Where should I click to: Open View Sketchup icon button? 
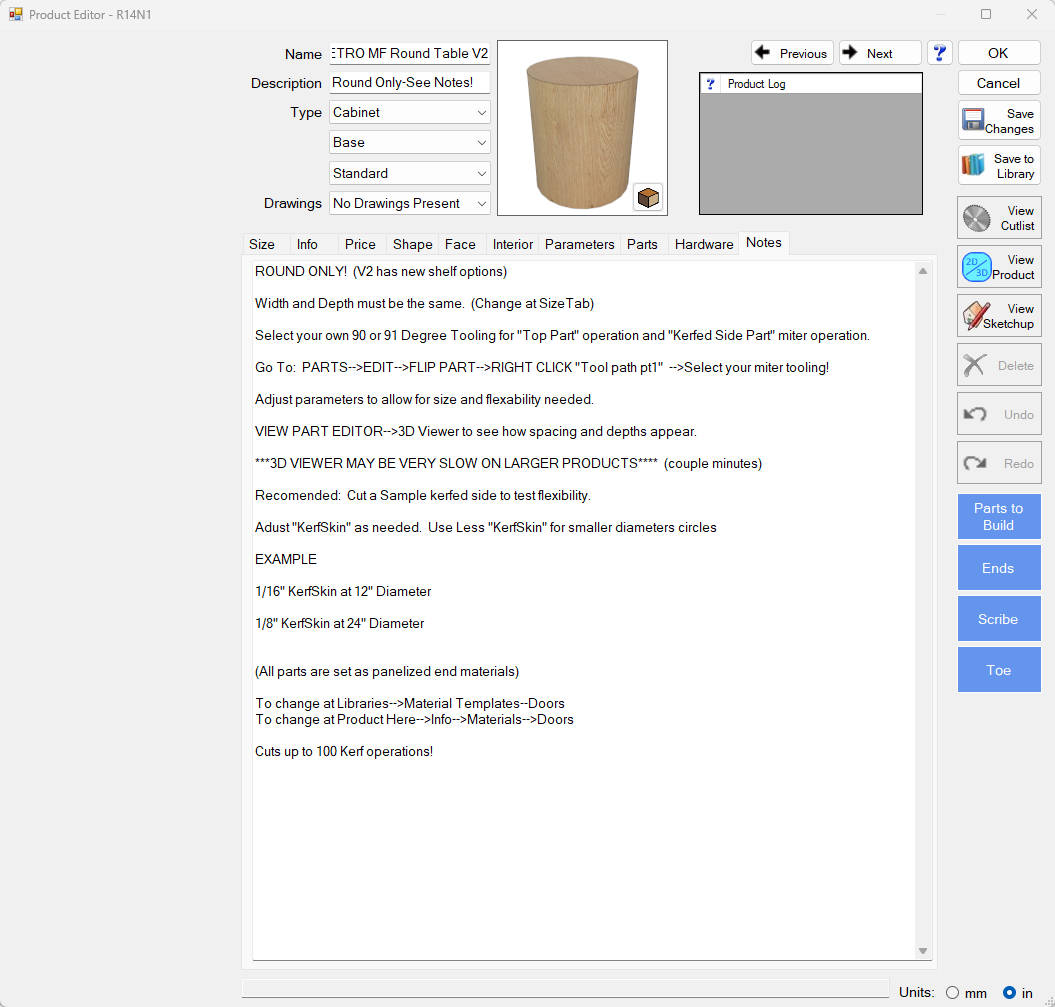tap(975, 316)
